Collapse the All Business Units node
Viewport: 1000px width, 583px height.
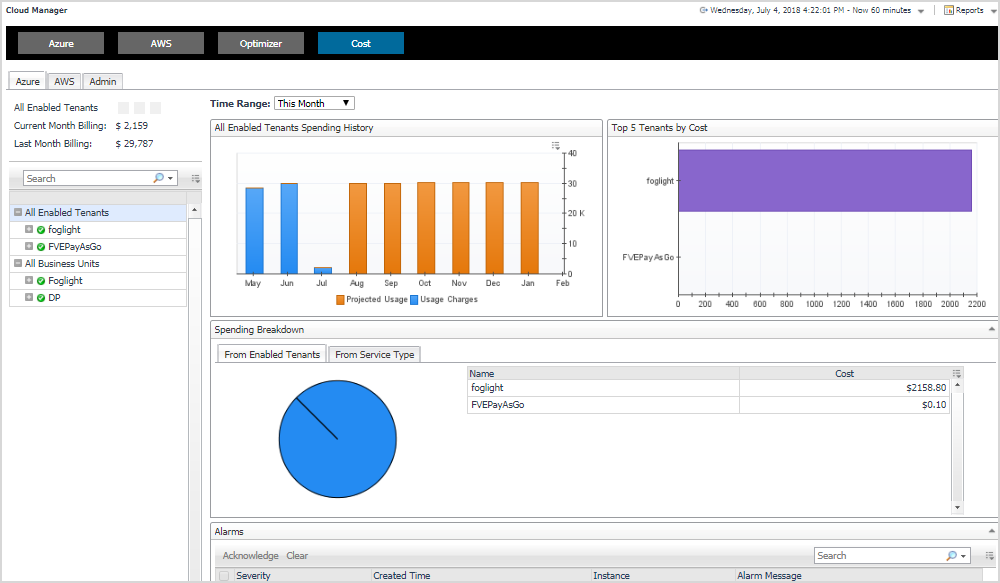tap(18, 263)
